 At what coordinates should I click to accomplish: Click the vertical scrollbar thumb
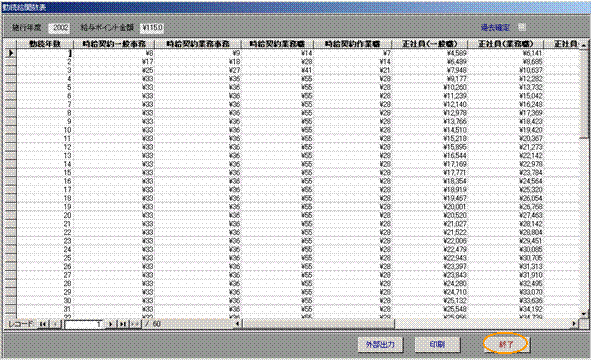(584, 94)
